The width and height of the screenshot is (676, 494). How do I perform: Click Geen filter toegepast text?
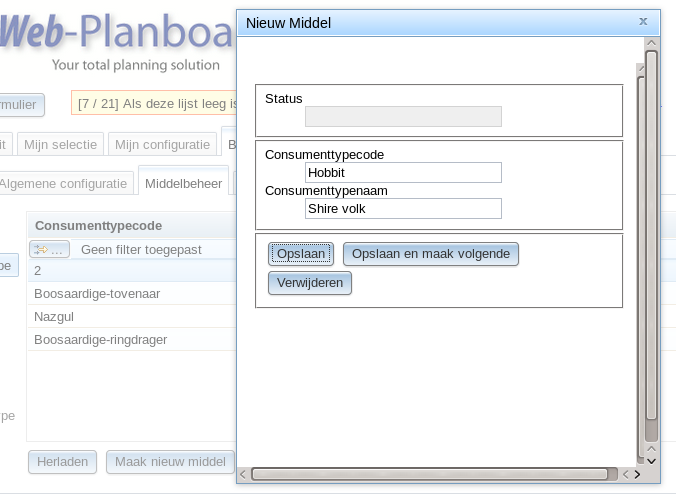(141, 250)
